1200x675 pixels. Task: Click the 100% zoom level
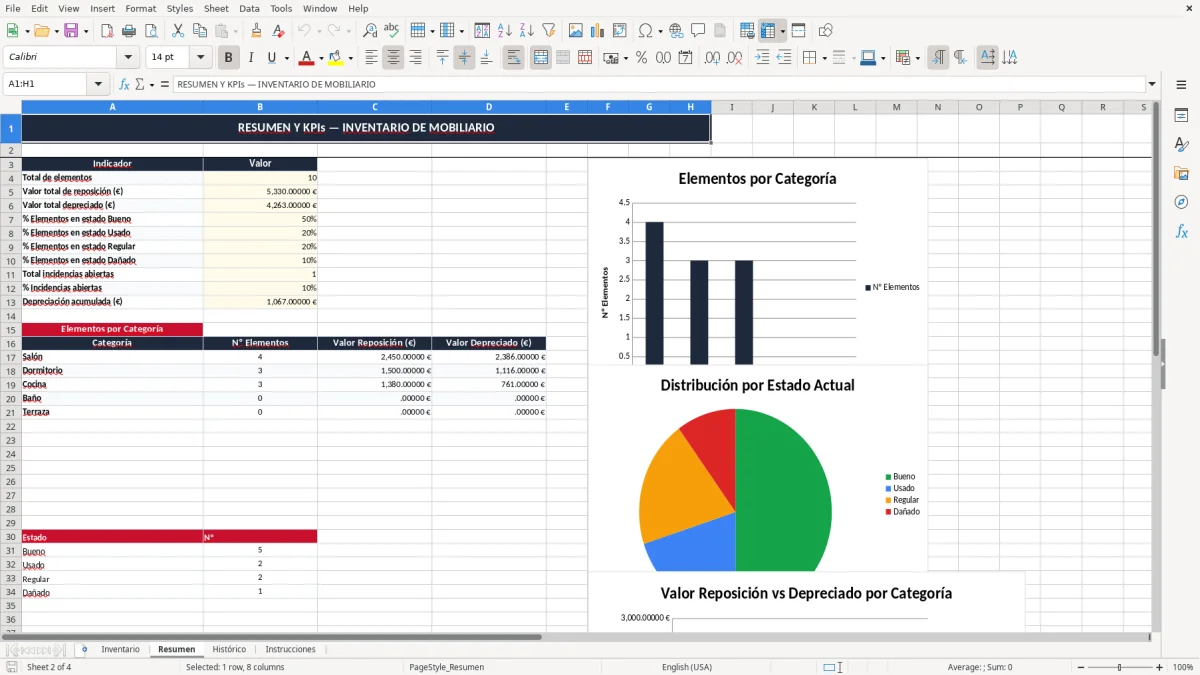1182,667
